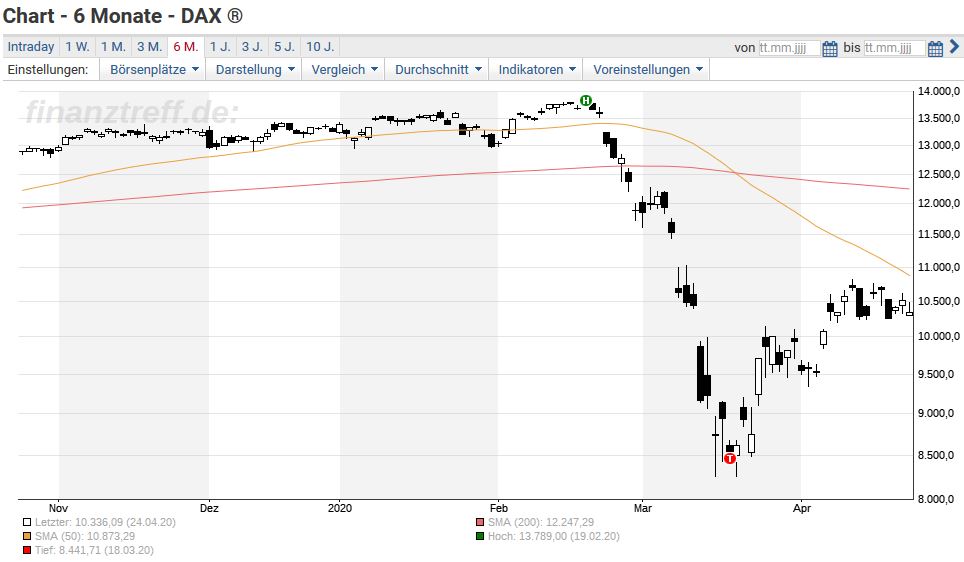Switch to the 5 J. tab

284,47
